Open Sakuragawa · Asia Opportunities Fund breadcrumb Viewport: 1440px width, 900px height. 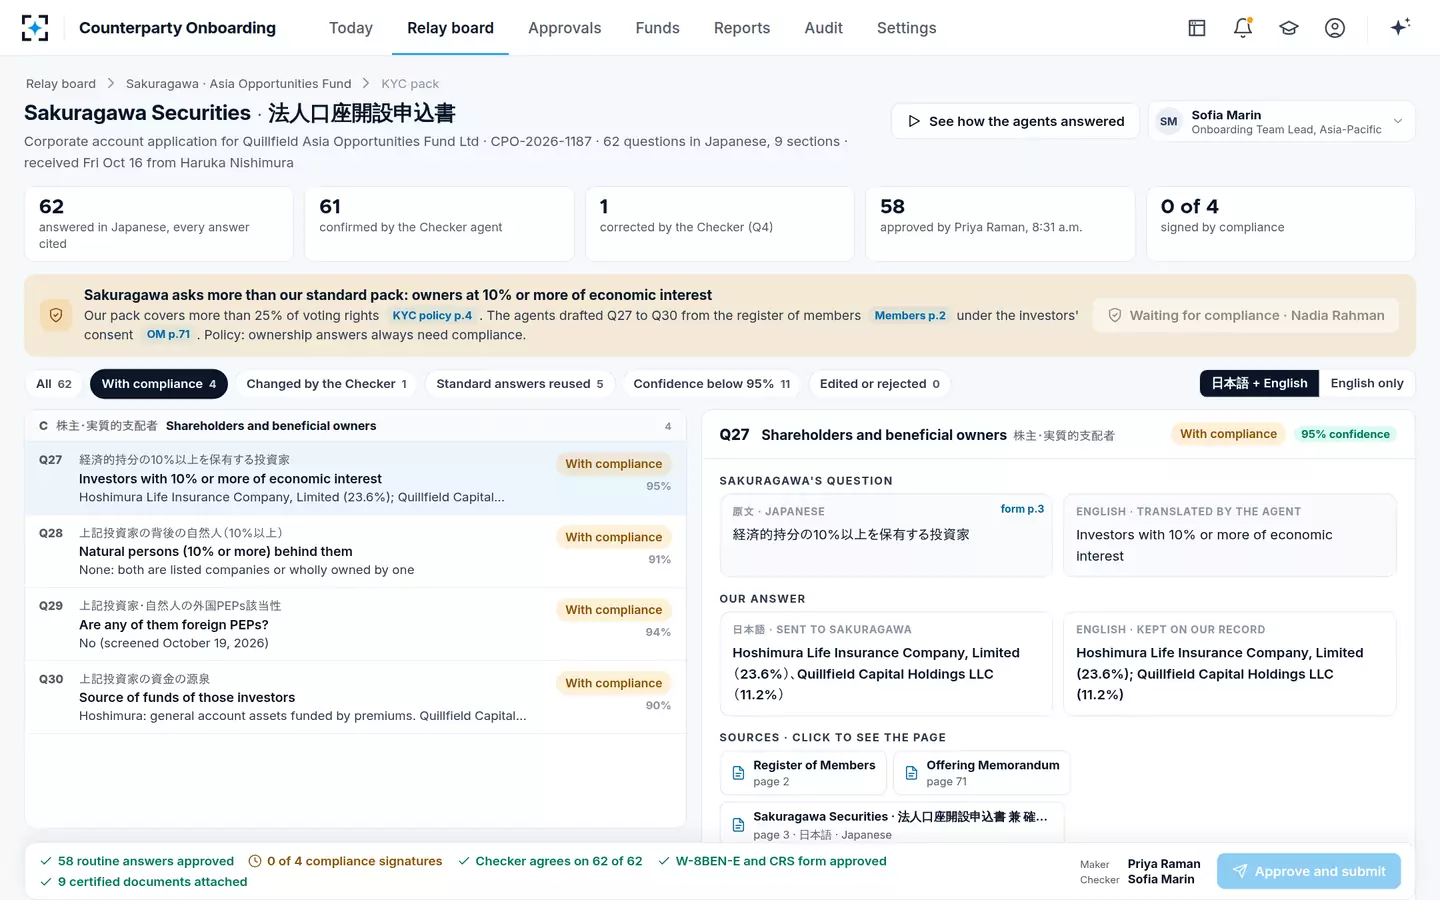pyautogui.click(x=239, y=84)
